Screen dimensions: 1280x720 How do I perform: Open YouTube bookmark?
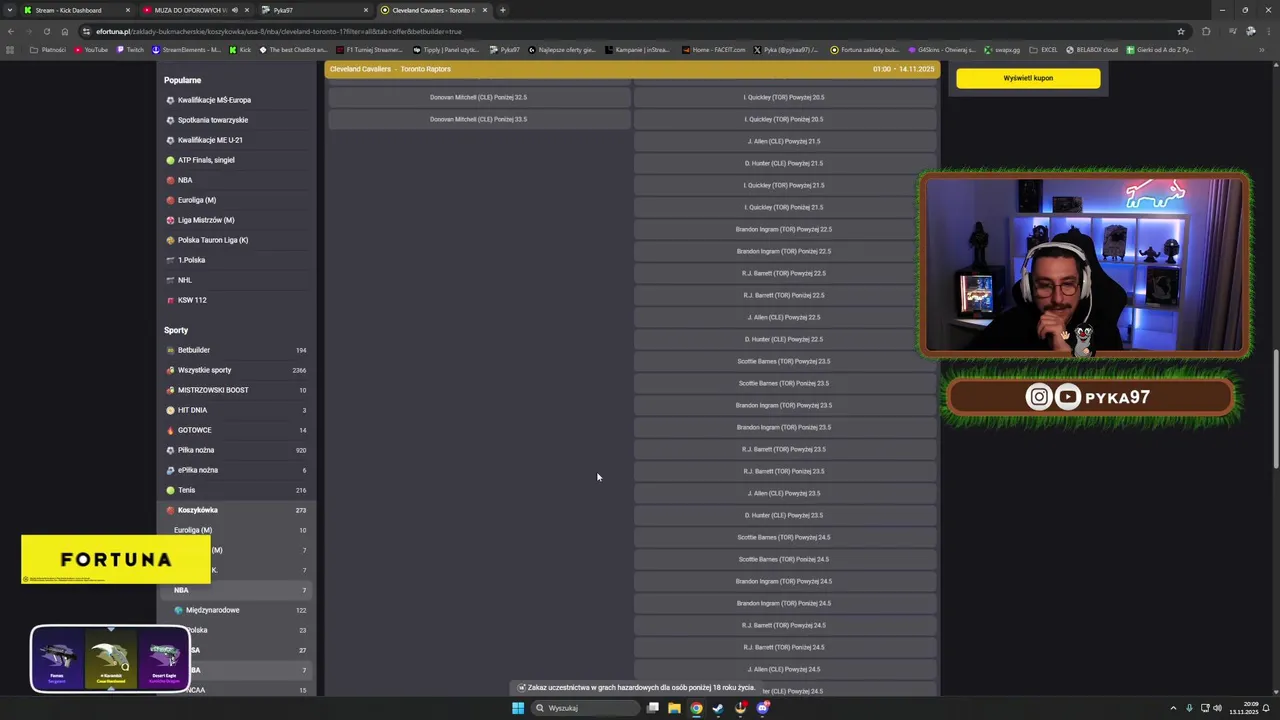pyautogui.click(x=90, y=50)
